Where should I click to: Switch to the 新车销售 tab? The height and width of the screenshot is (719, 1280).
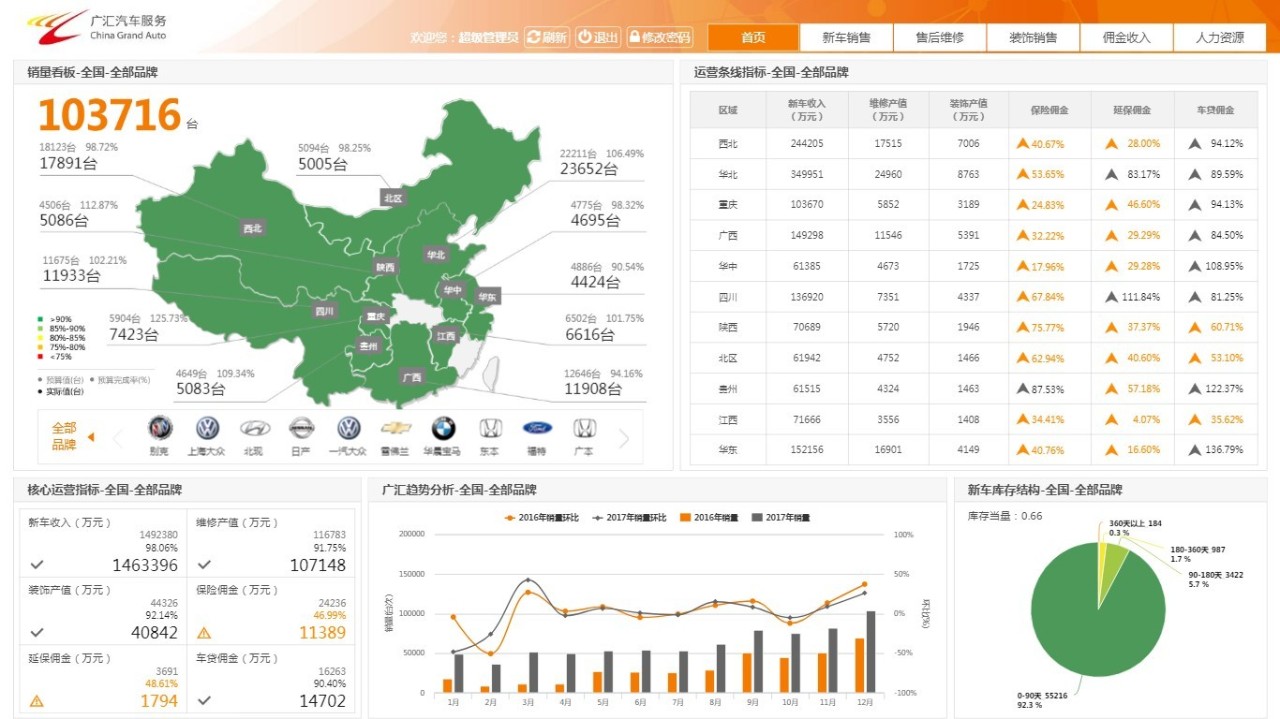846,38
